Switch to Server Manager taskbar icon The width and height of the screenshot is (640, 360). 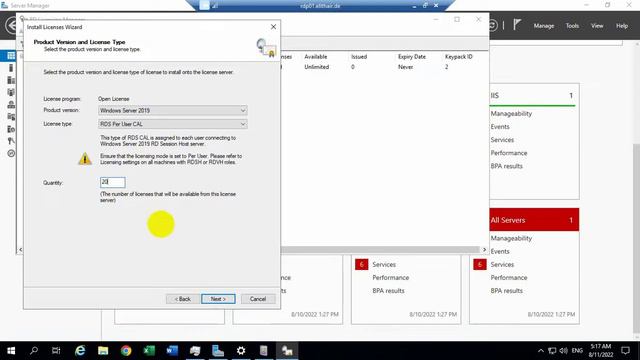[218, 351]
